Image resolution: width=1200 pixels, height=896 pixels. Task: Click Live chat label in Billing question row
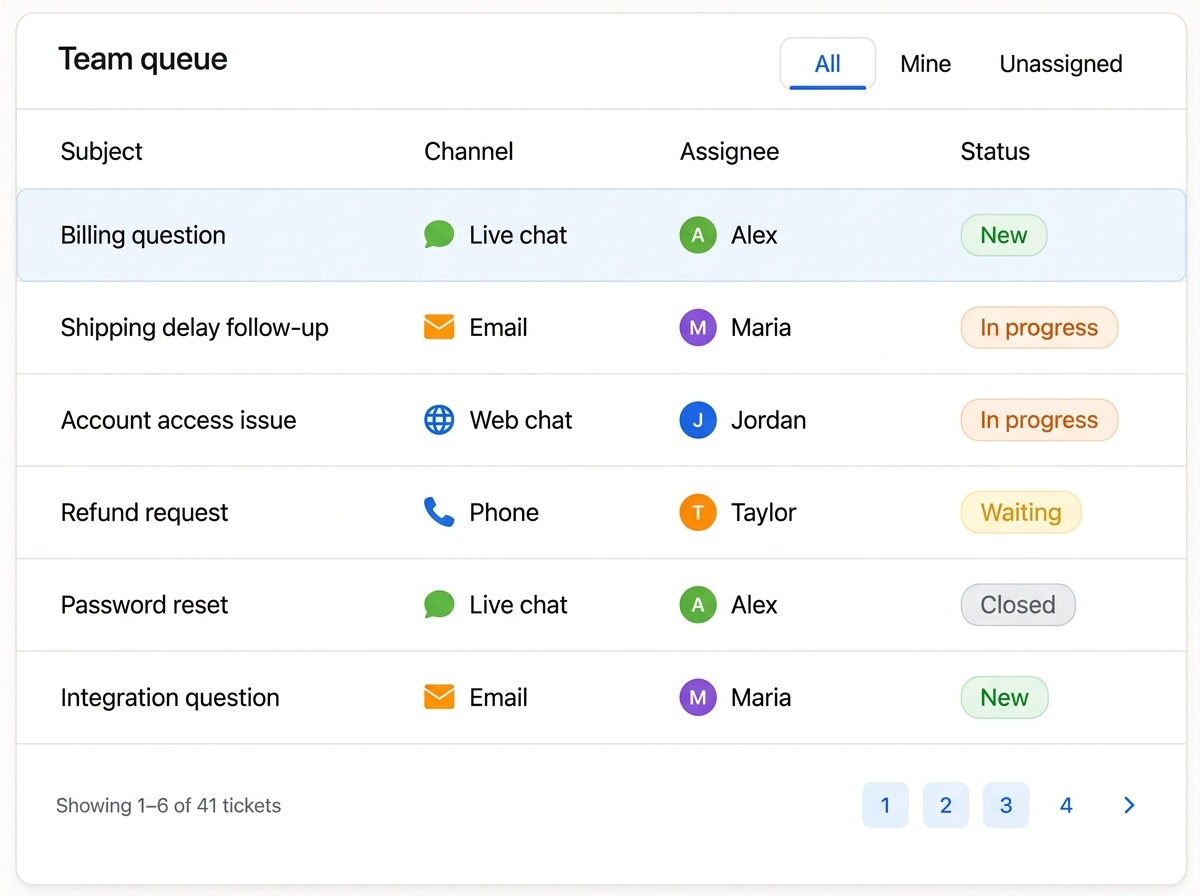pos(518,235)
